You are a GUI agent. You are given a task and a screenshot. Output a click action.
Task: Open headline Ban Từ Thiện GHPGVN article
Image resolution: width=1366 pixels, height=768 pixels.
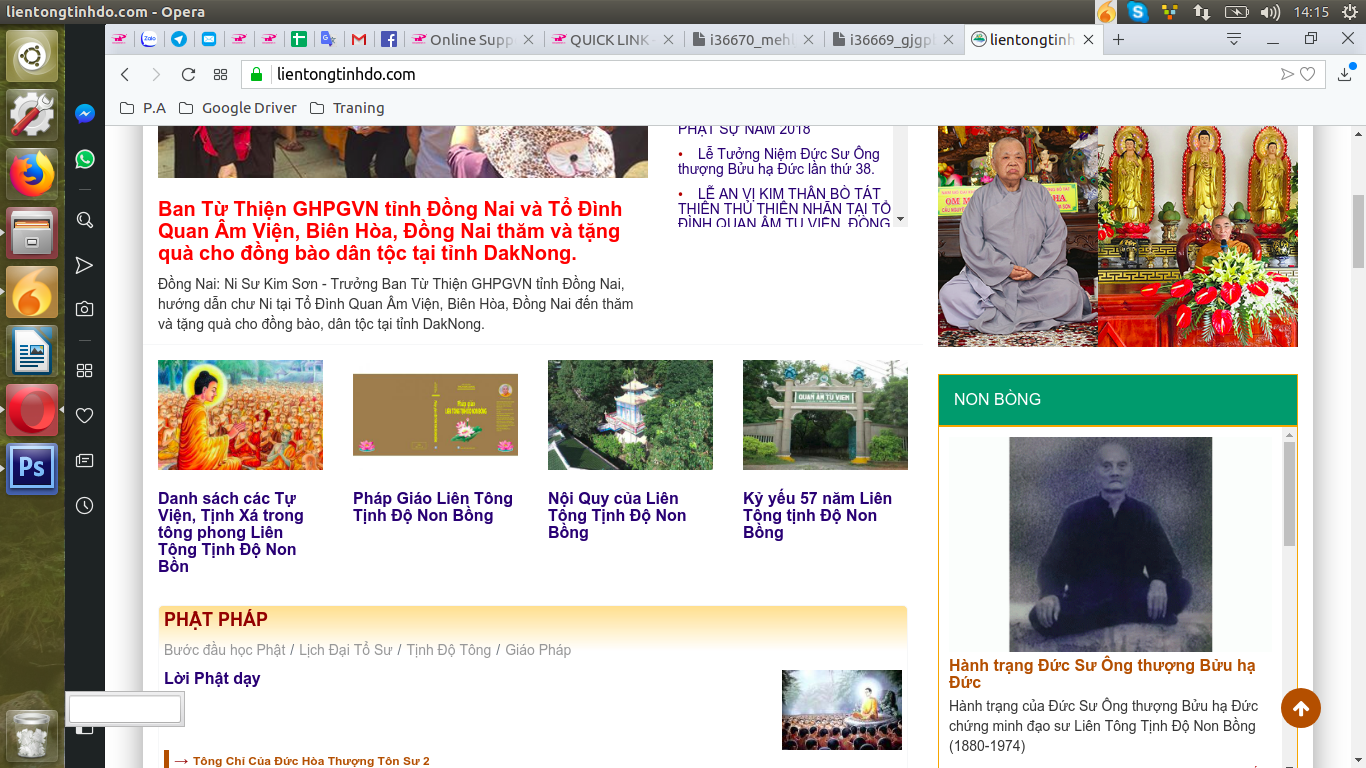click(x=390, y=231)
